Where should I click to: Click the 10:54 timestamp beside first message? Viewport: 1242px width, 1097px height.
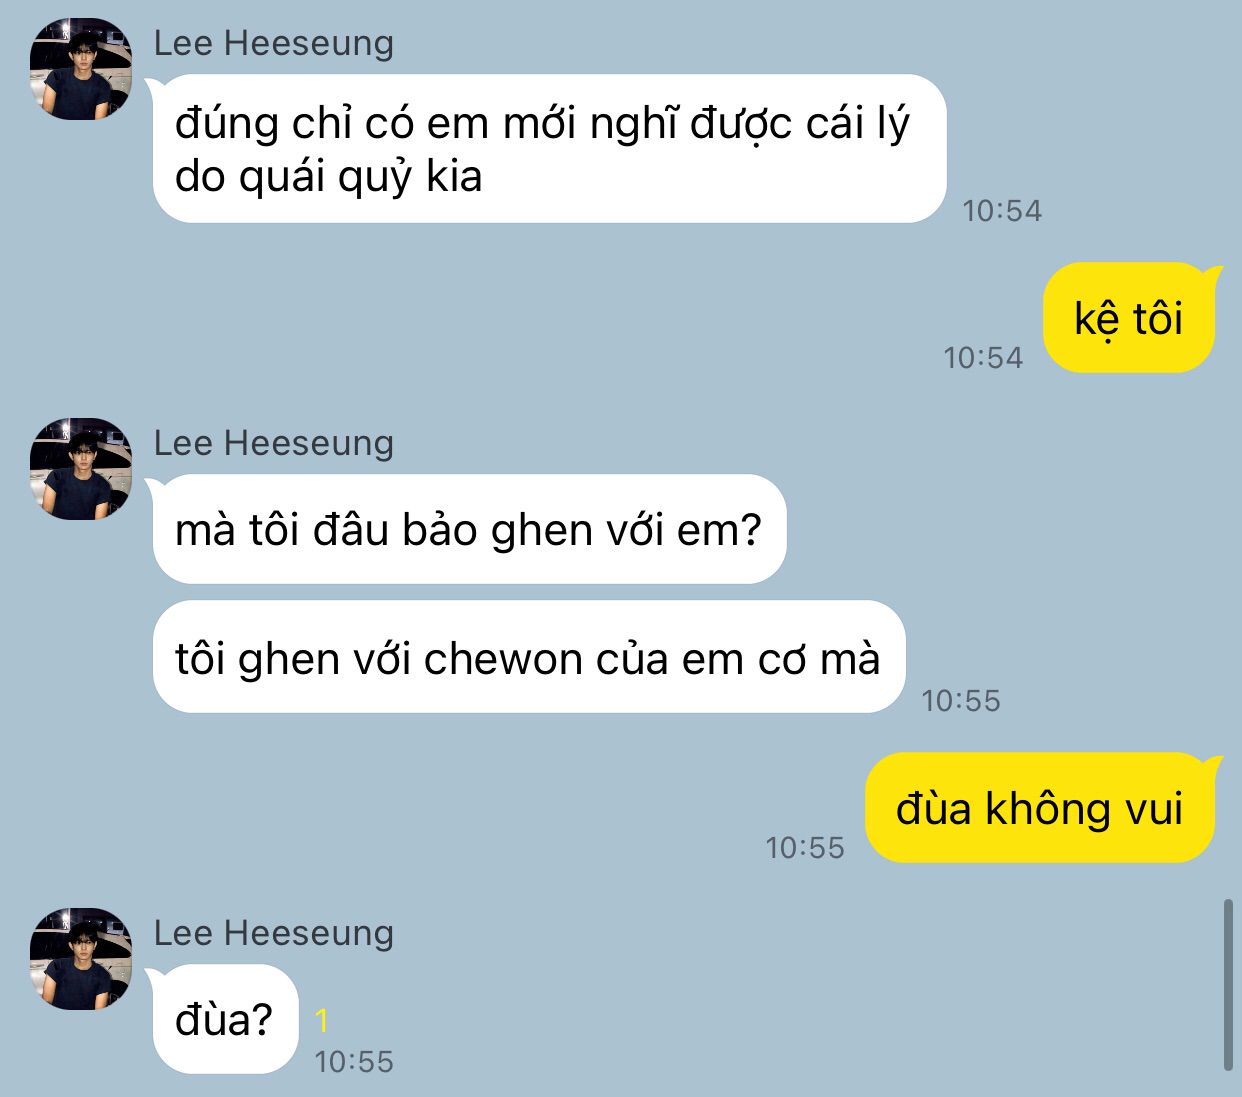tap(1002, 211)
